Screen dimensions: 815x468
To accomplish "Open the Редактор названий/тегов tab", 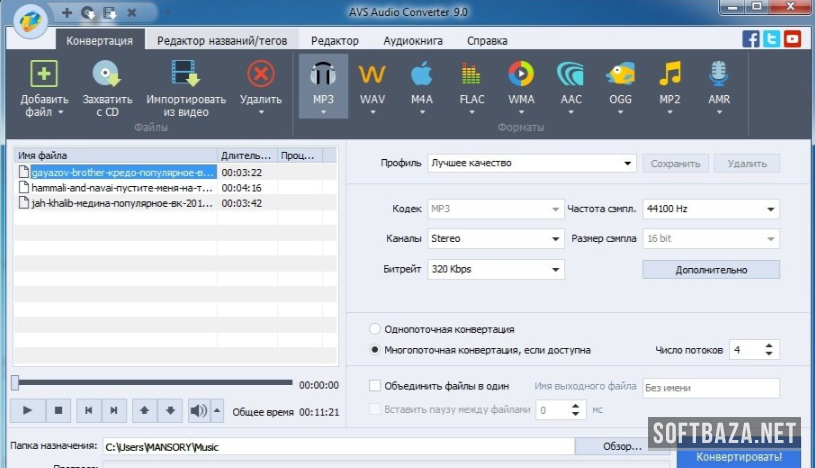I will (226, 41).
